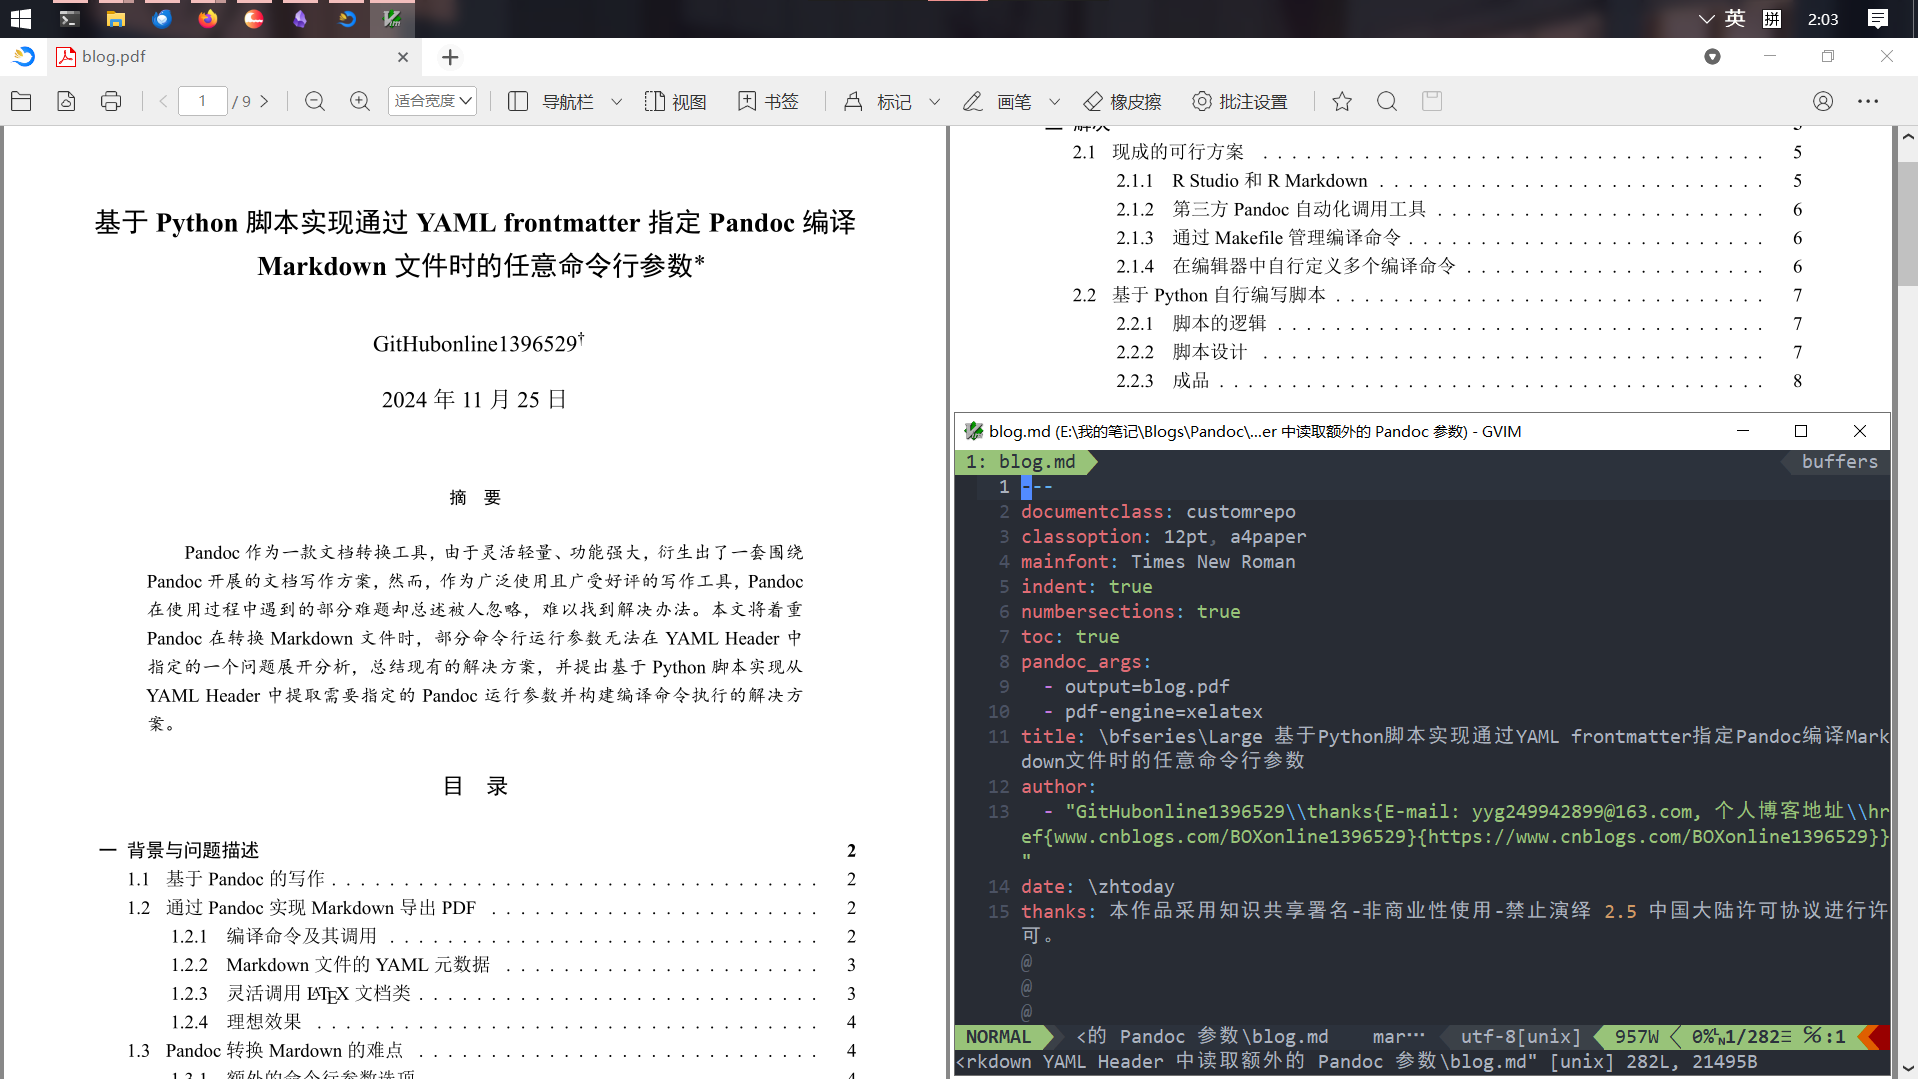Open Thunderbird from taskbar

(x=162, y=19)
